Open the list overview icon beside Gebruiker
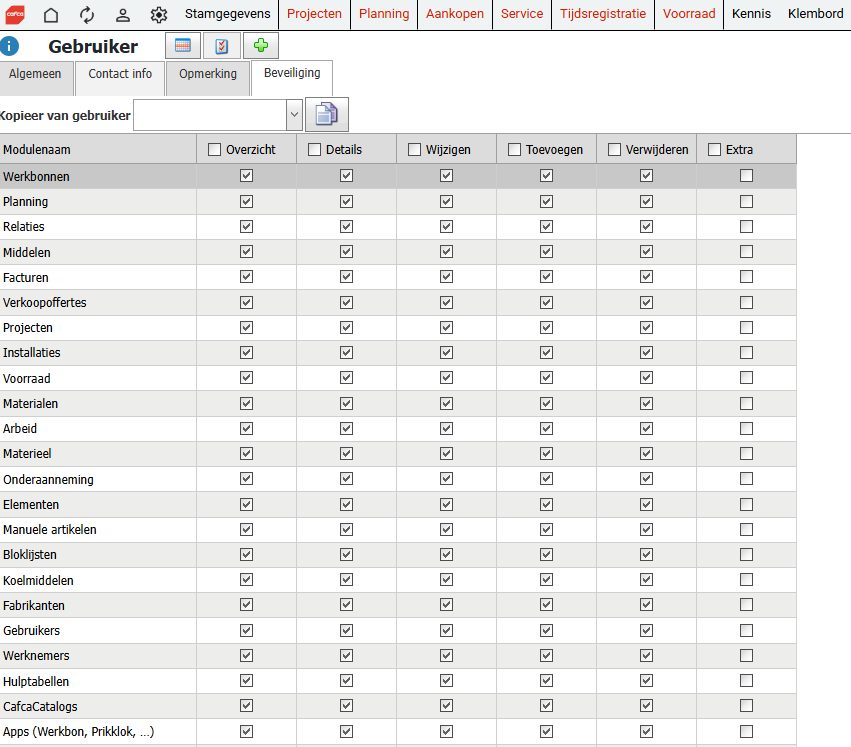Screen dimensions: 851x747 183,46
